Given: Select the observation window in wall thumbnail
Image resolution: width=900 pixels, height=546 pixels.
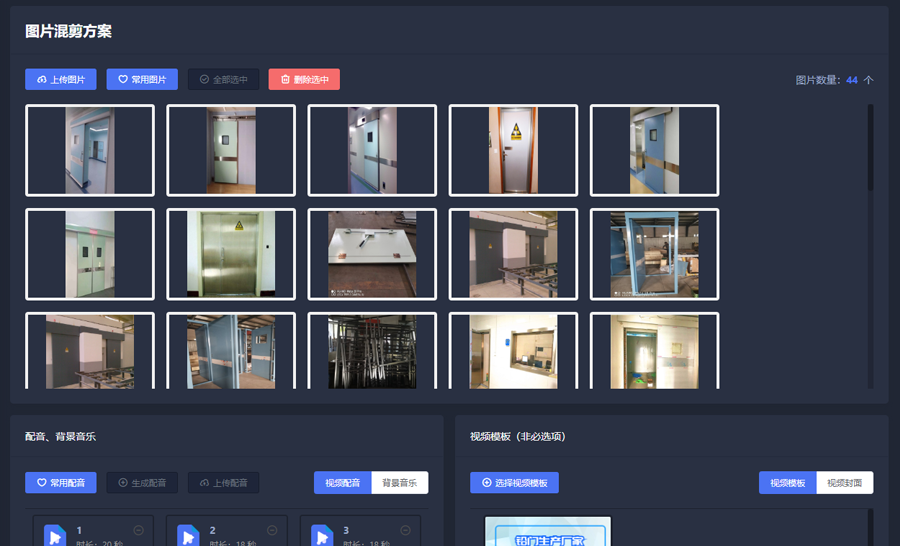Looking at the screenshot, I should click(513, 351).
